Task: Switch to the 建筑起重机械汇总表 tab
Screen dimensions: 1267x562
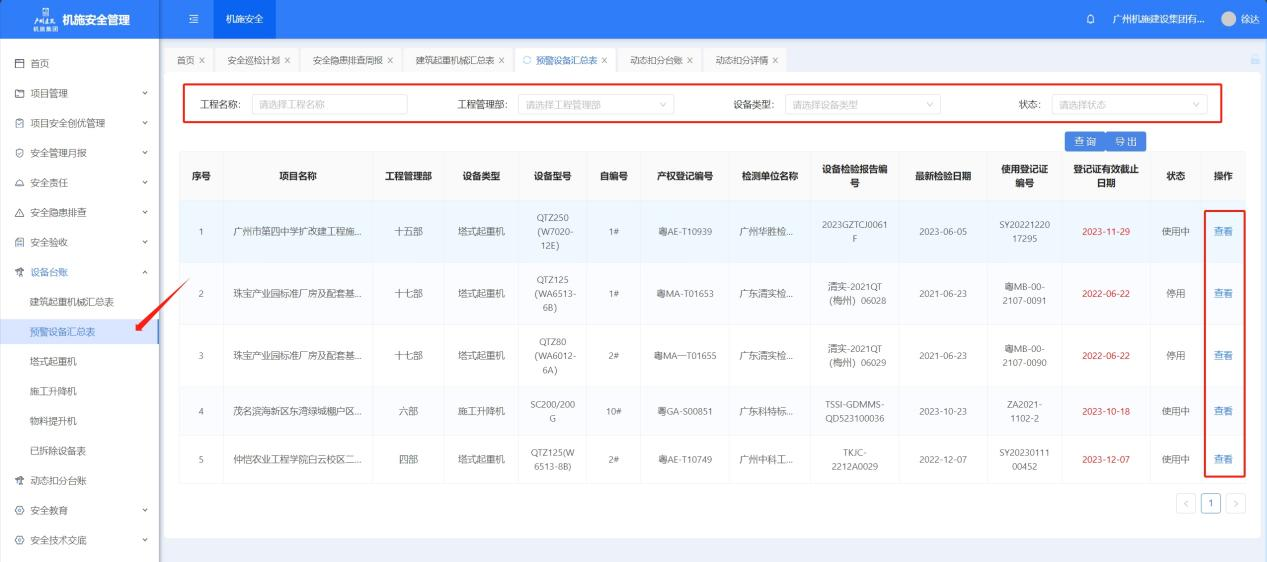Action: click(x=455, y=61)
